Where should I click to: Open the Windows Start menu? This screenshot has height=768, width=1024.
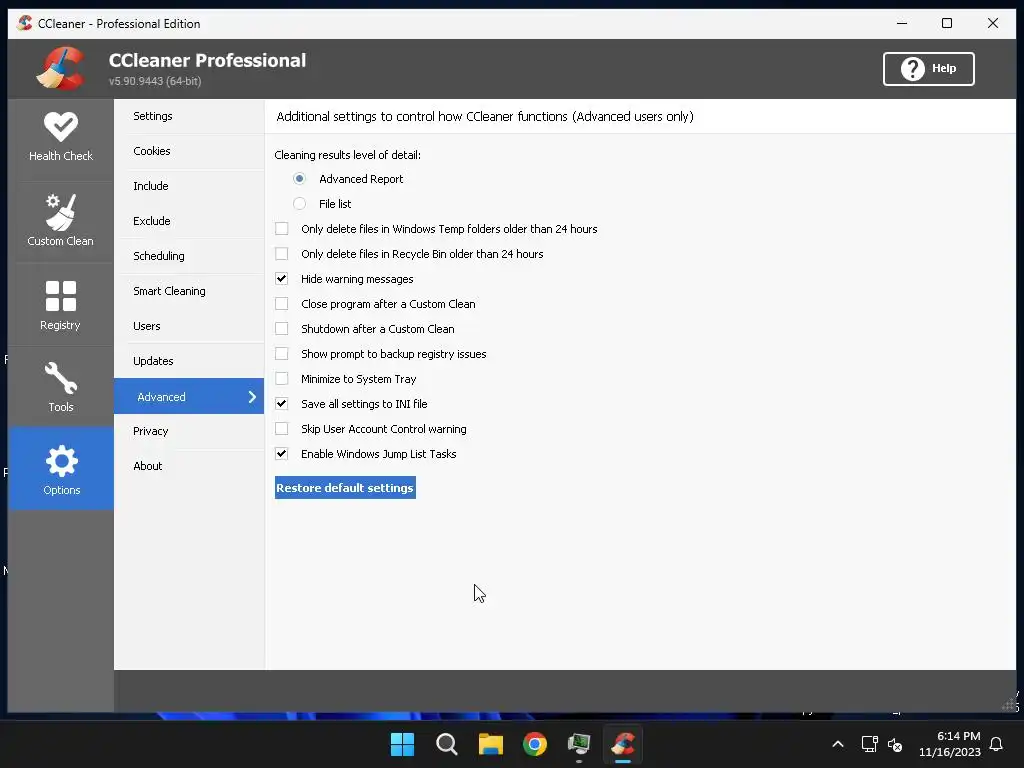(402, 744)
